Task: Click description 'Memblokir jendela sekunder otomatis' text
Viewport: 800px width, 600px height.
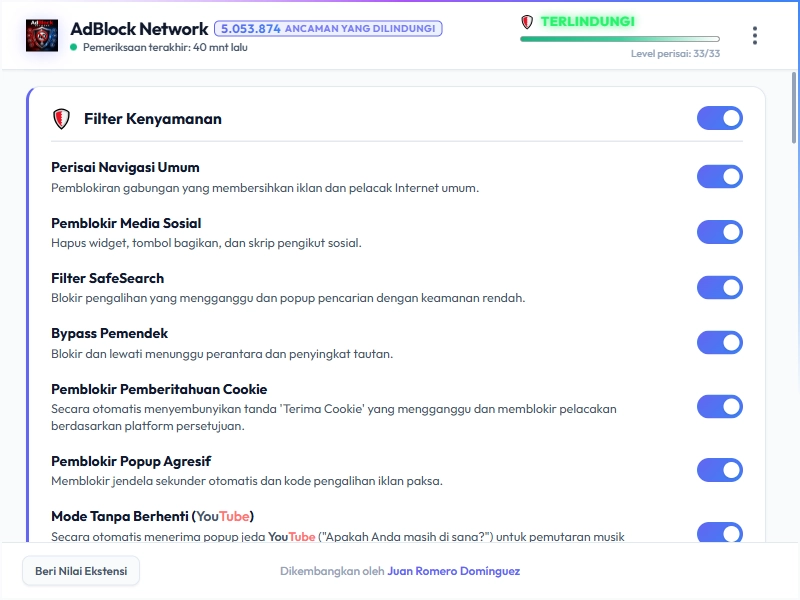Action: pyautogui.click(x=247, y=481)
